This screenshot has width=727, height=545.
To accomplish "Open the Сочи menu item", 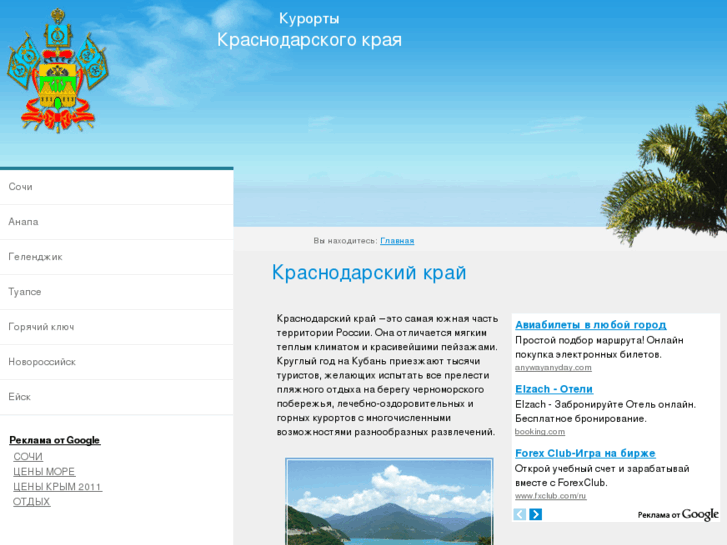I will pos(116,187).
